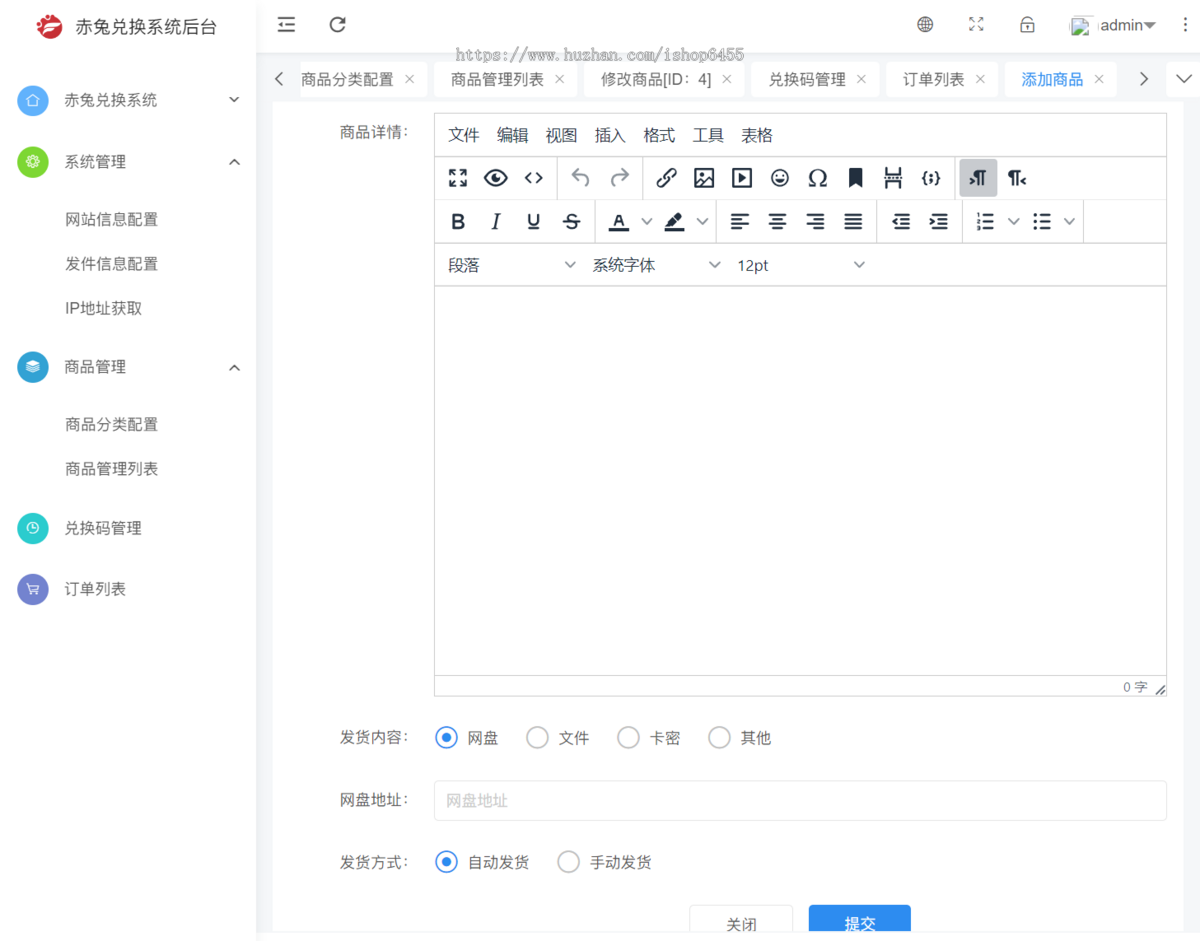Toggle italic formatting

[496, 222]
